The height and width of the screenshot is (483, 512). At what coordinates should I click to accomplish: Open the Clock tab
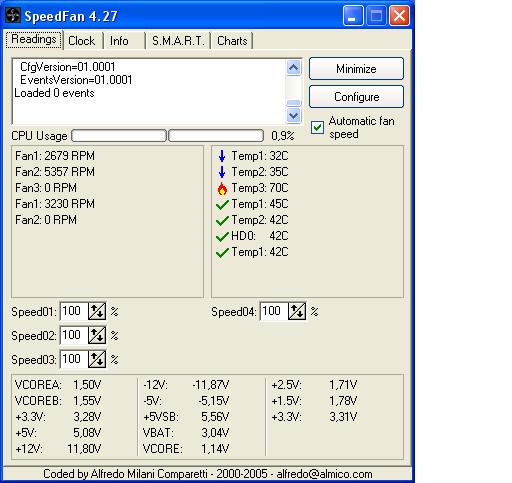[82, 41]
